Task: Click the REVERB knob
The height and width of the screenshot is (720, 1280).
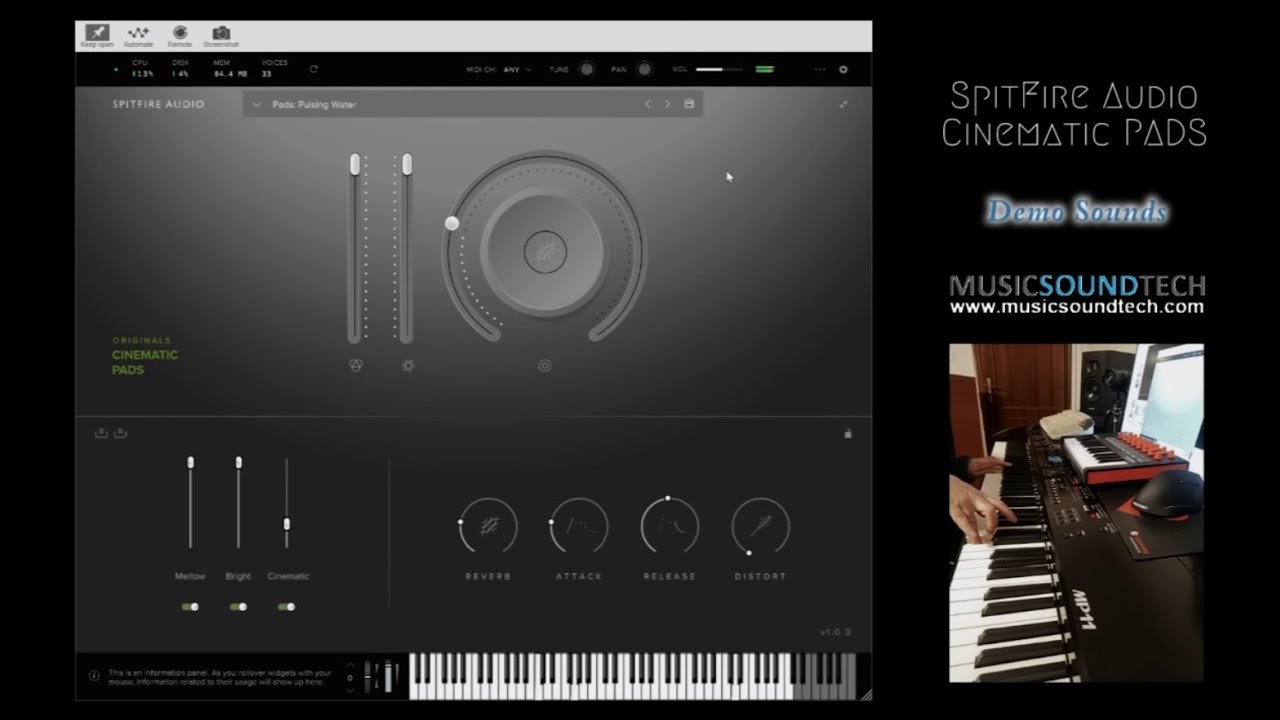Action: pyautogui.click(x=488, y=526)
